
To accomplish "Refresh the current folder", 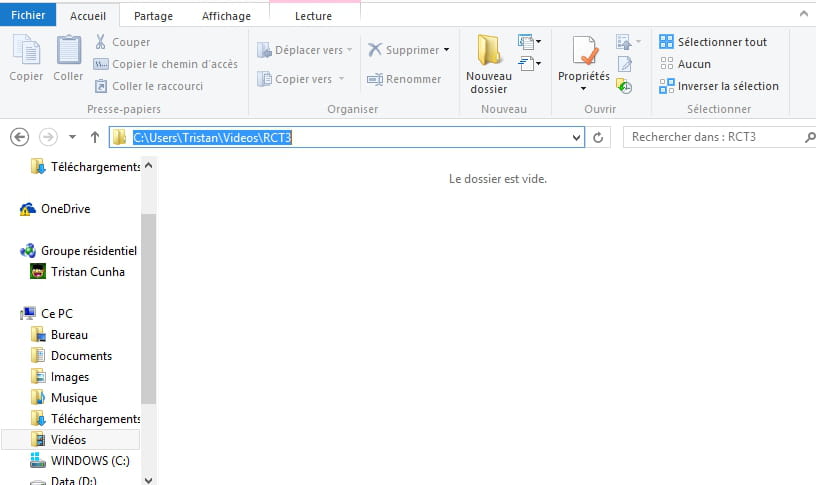I will [598, 137].
